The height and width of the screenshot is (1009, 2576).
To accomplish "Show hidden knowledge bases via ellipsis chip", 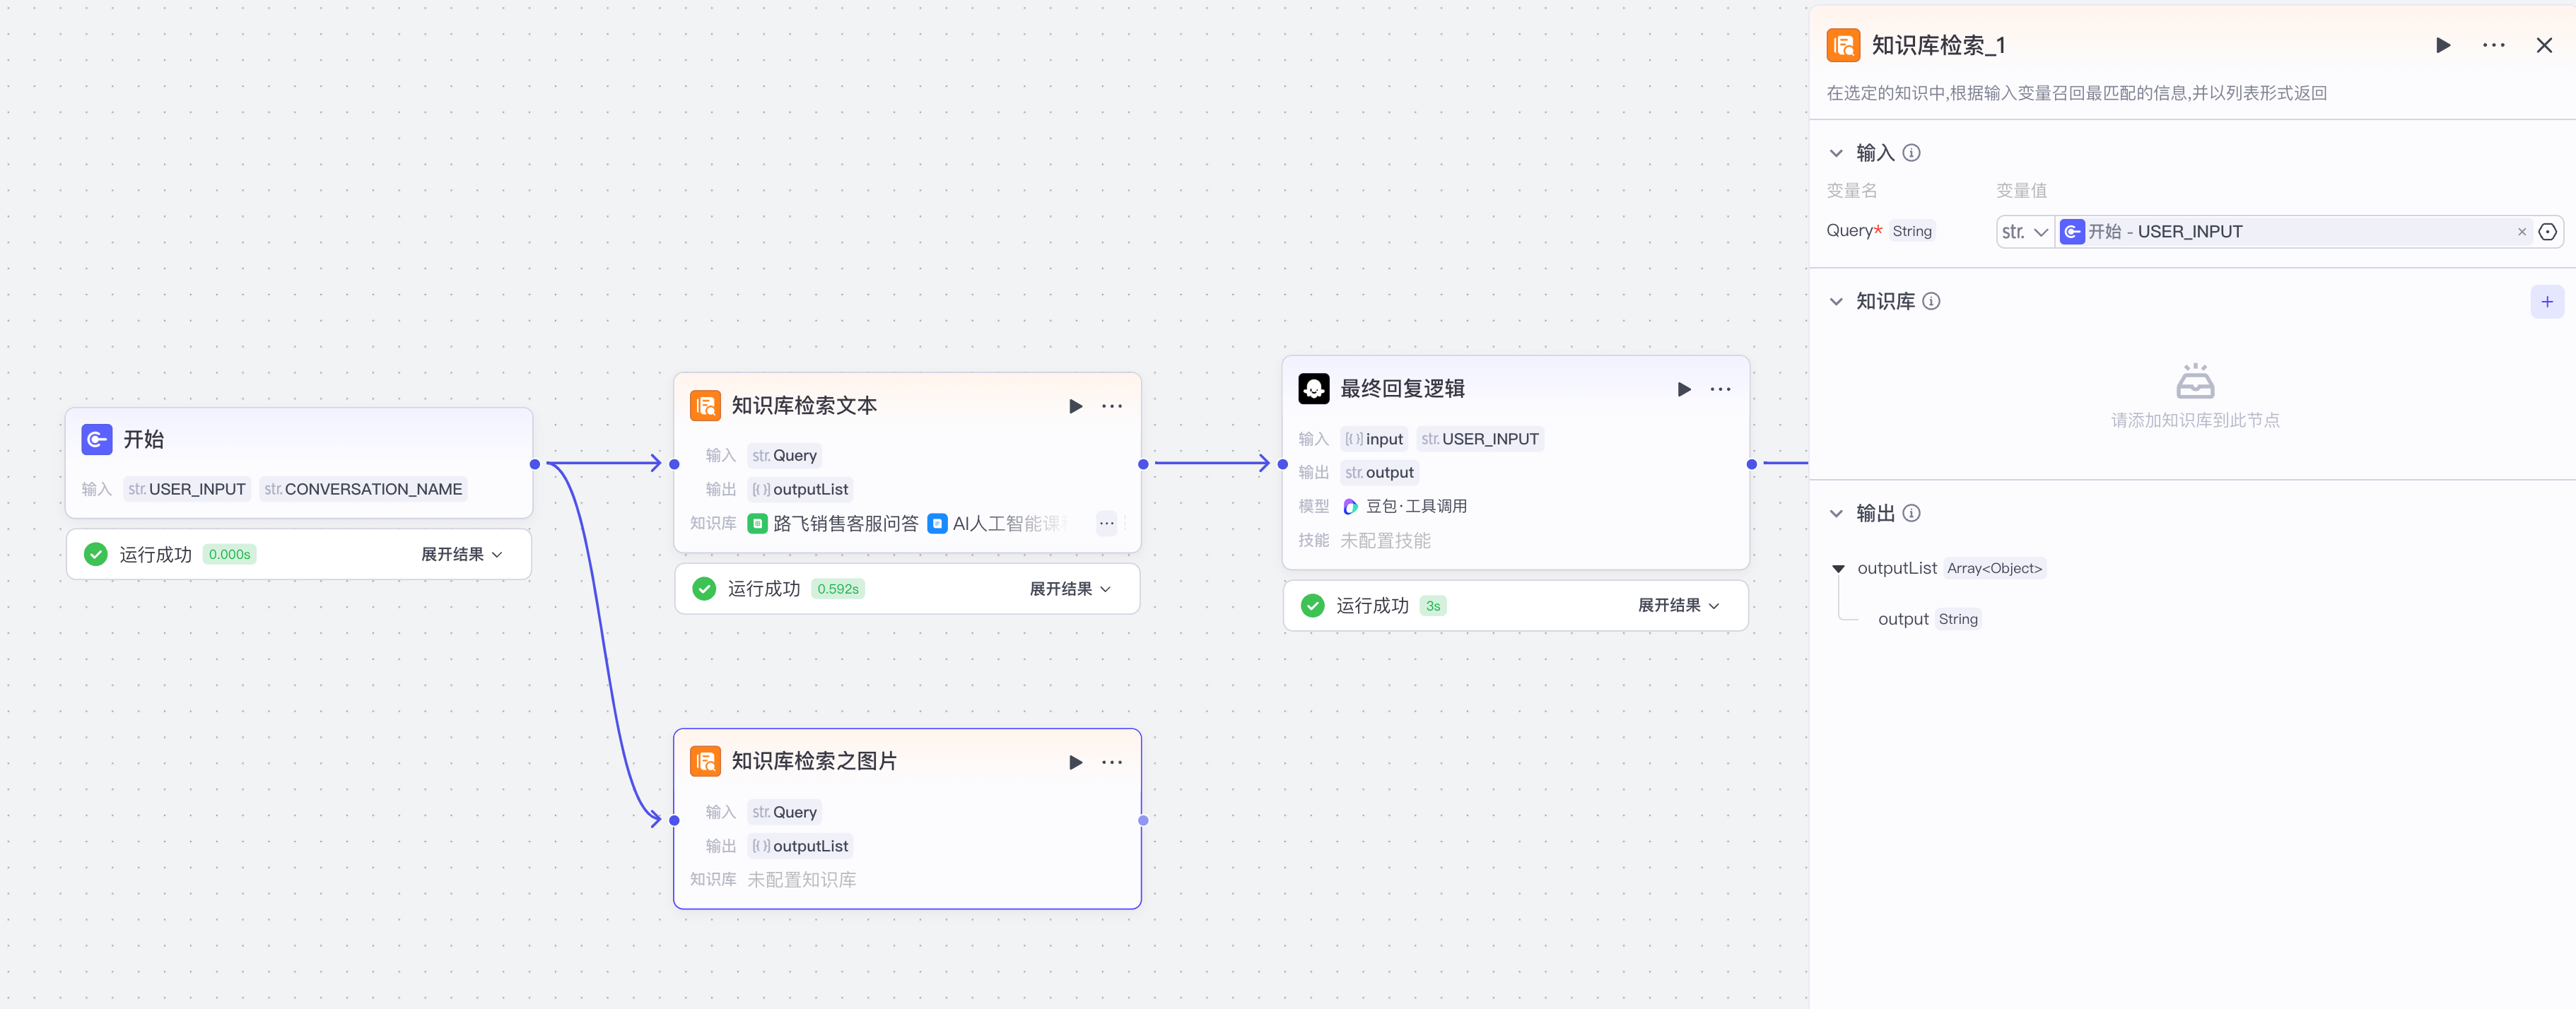I will [x=1106, y=523].
